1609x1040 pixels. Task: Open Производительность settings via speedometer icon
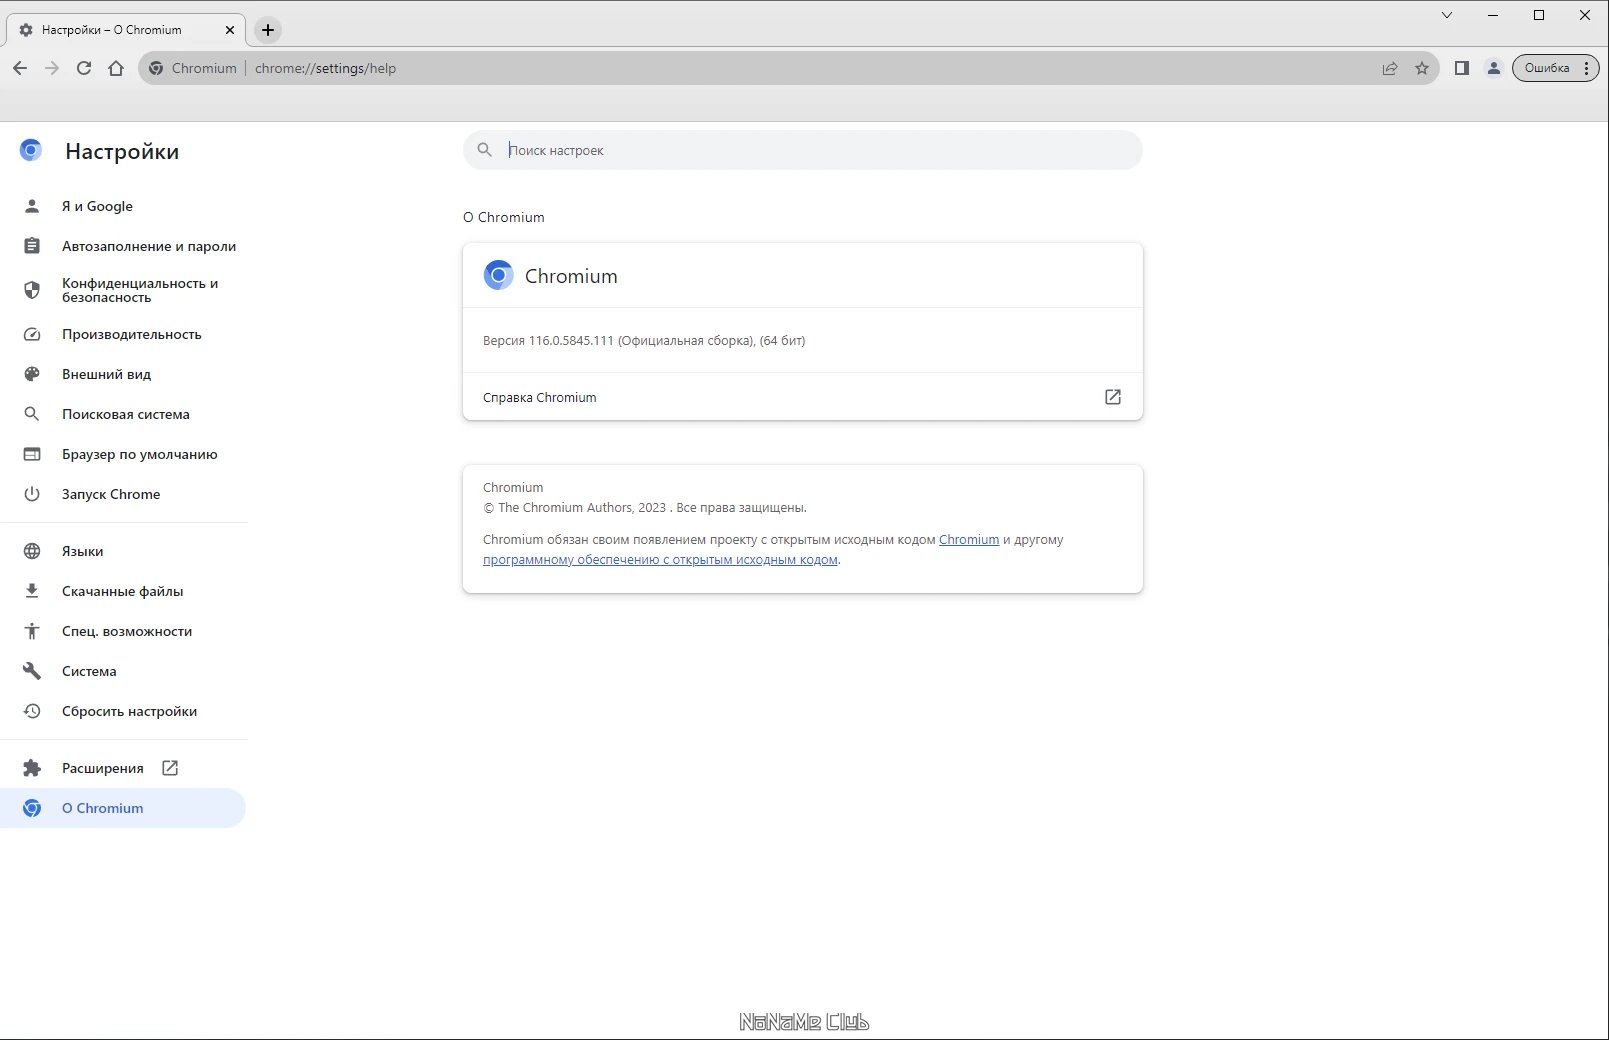pyautogui.click(x=32, y=334)
